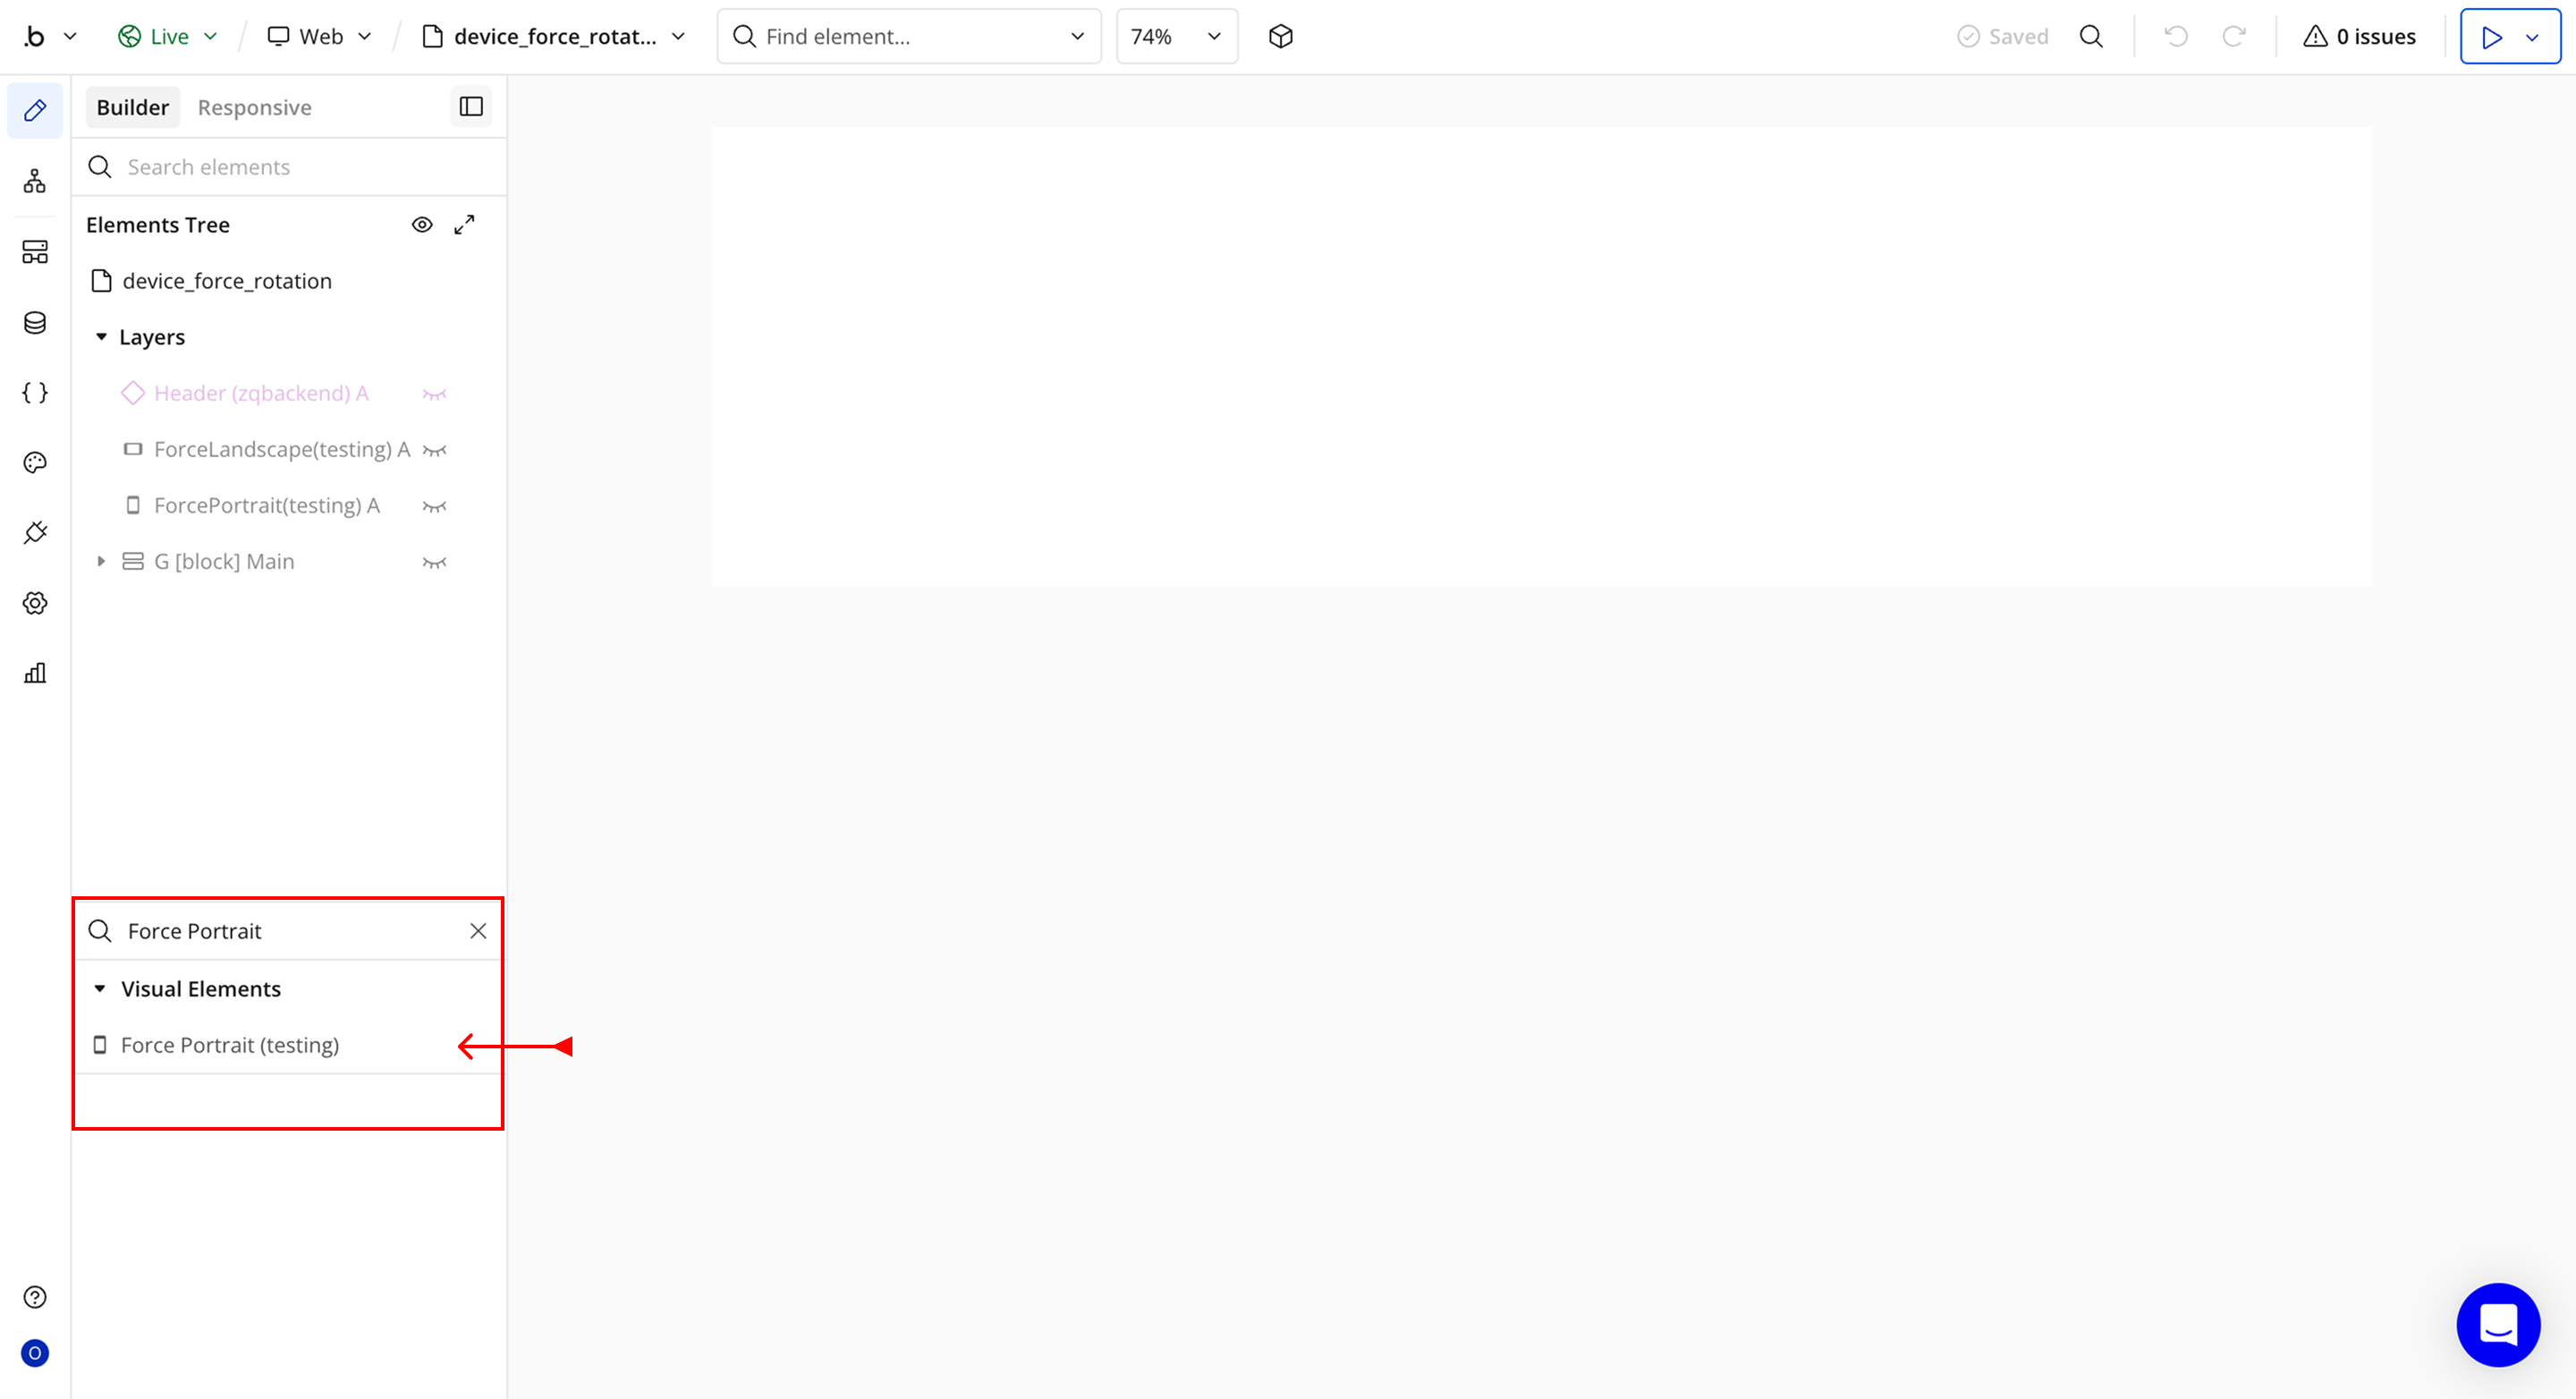
Task: Open the Plugins tab plug icon
Action: point(35,532)
